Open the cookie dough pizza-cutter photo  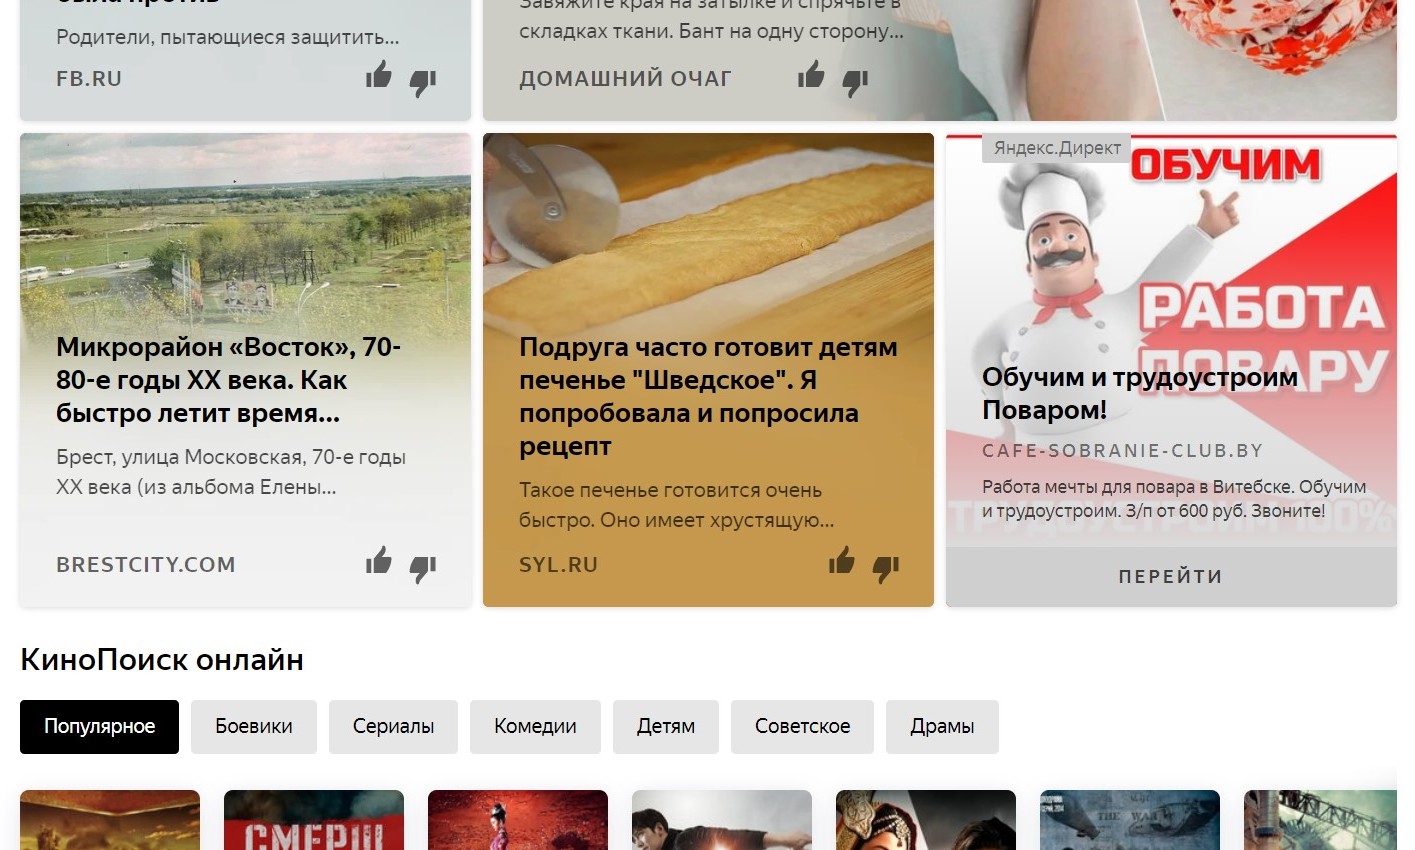tap(708, 232)
